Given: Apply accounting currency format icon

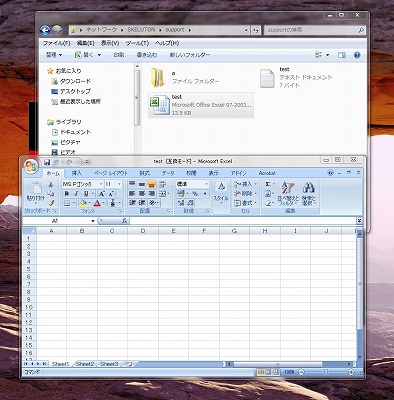Looking at the screenshot, I should pos(181,194).
